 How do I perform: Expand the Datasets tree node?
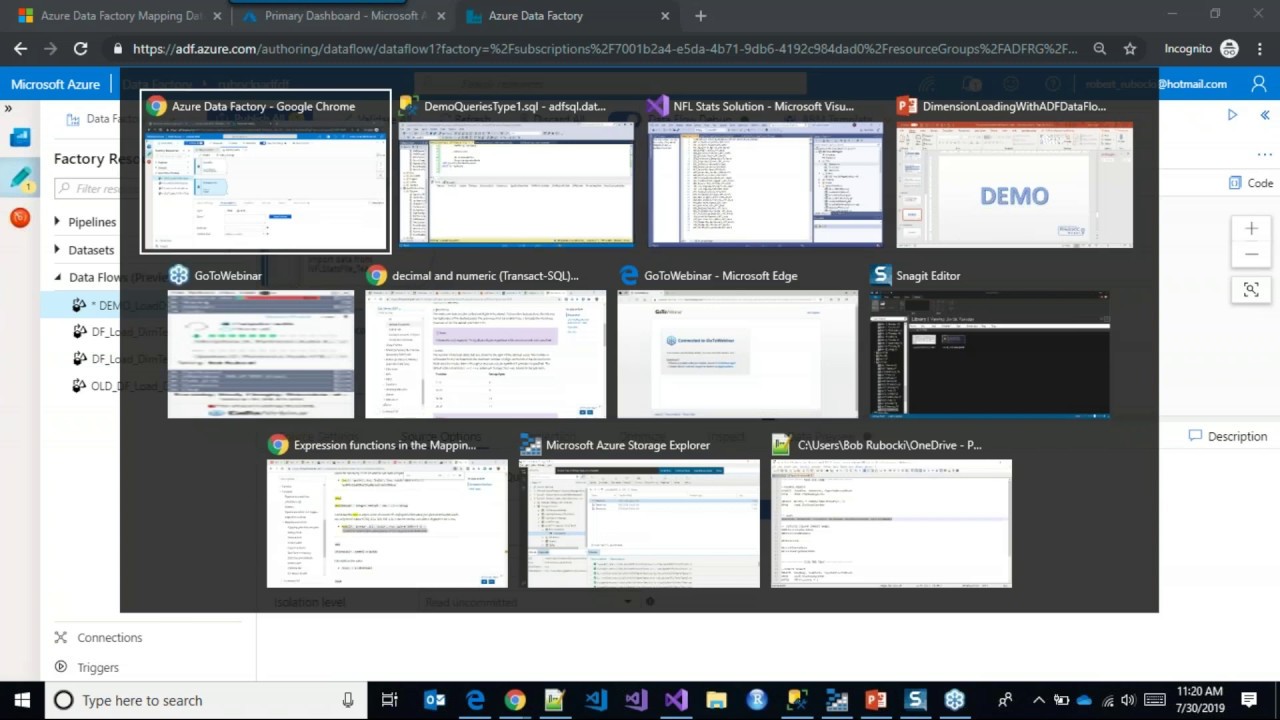57,250
